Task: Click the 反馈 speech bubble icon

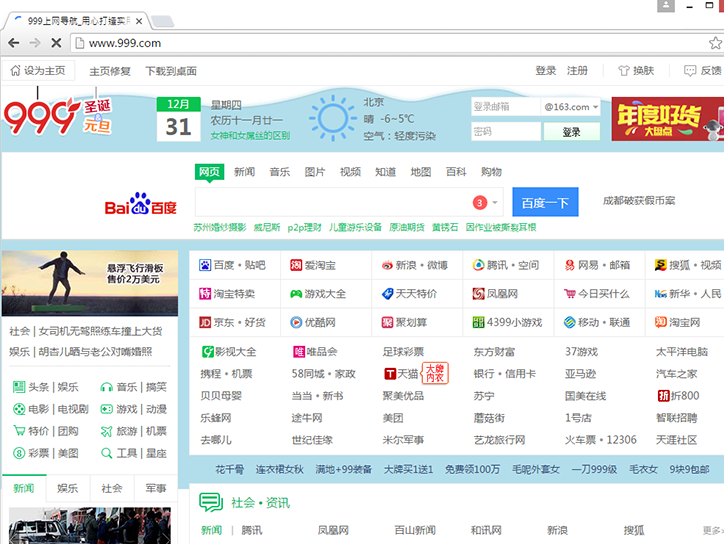Action: click(x=690, y=71)
